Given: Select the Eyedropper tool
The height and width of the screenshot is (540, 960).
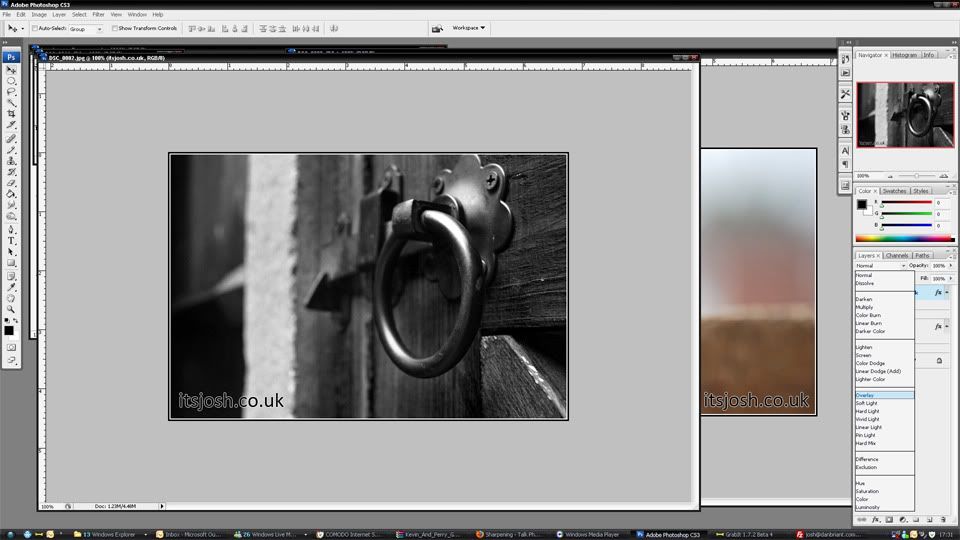Looking at the screenshot, I should tap(11, 288).
